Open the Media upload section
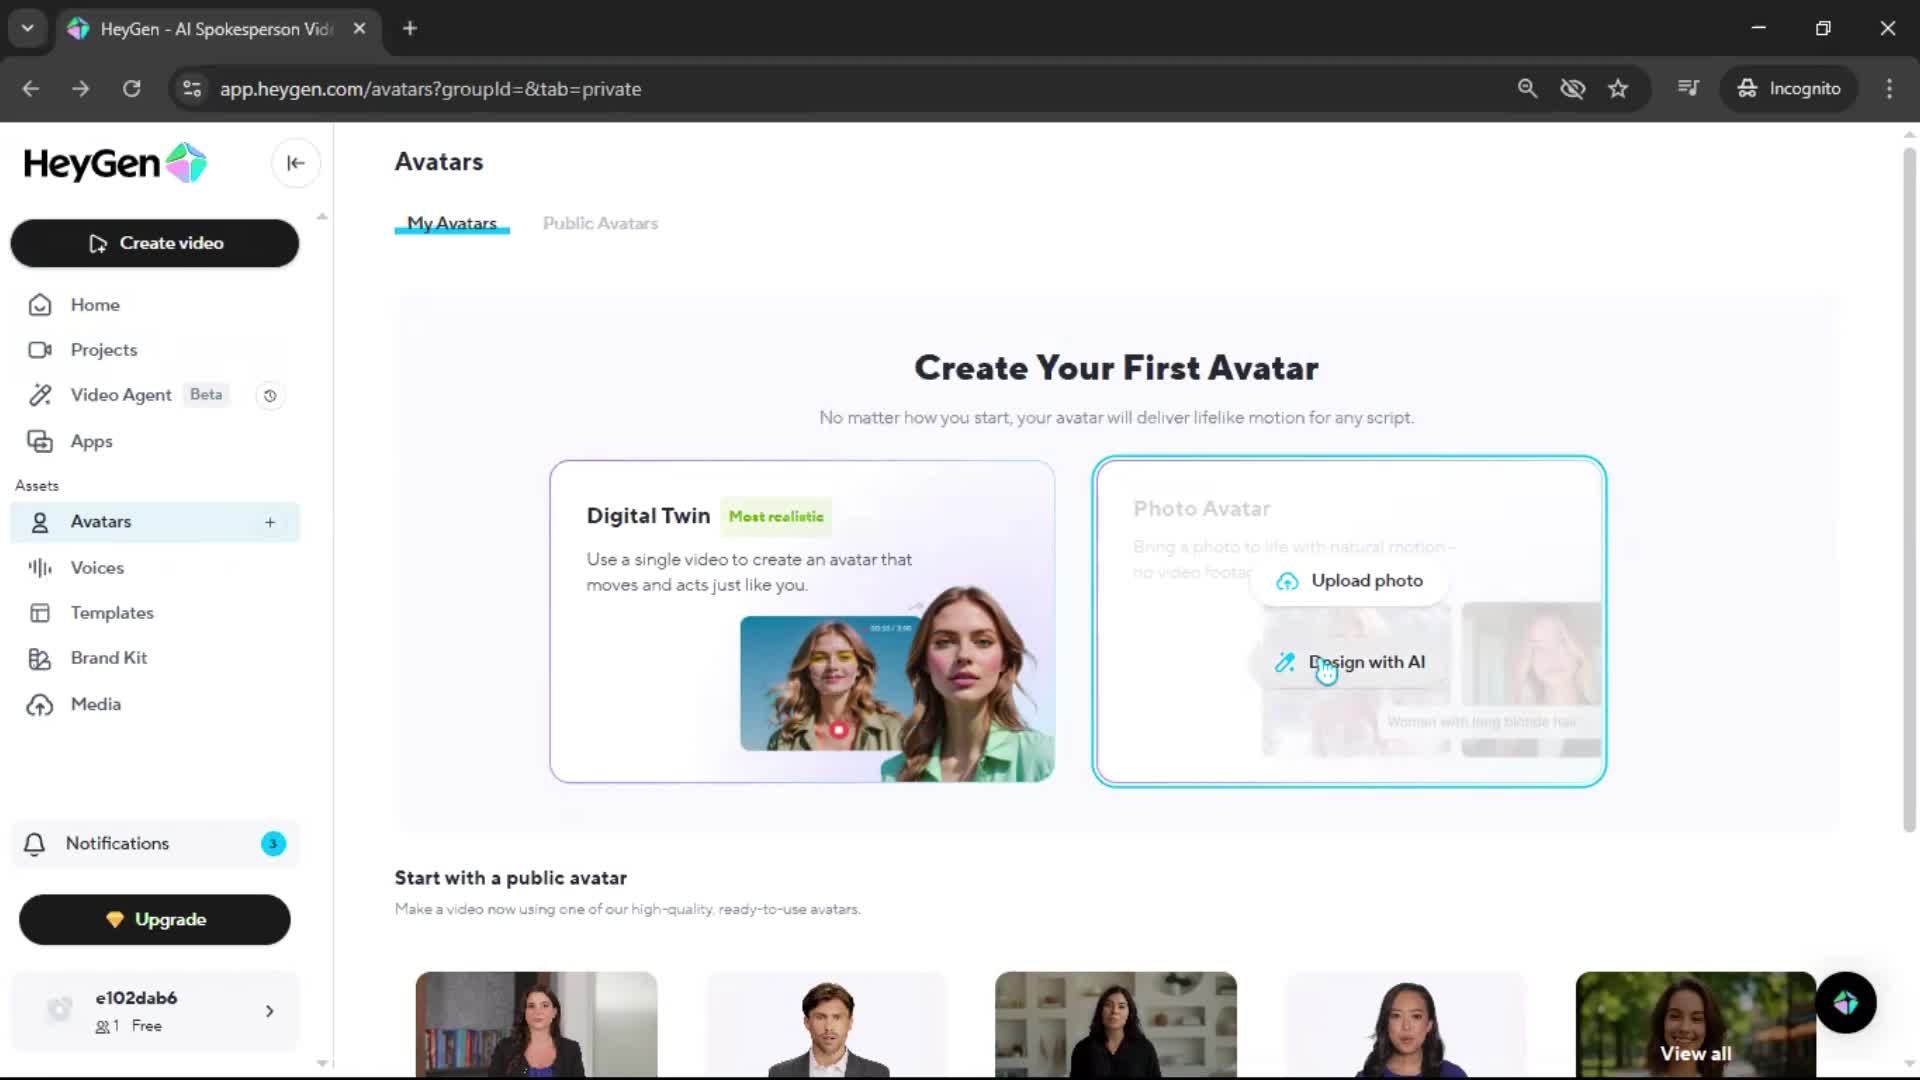Viewport: 1920px width, 1080px height. pyautogui.click(x=95, y=704)
